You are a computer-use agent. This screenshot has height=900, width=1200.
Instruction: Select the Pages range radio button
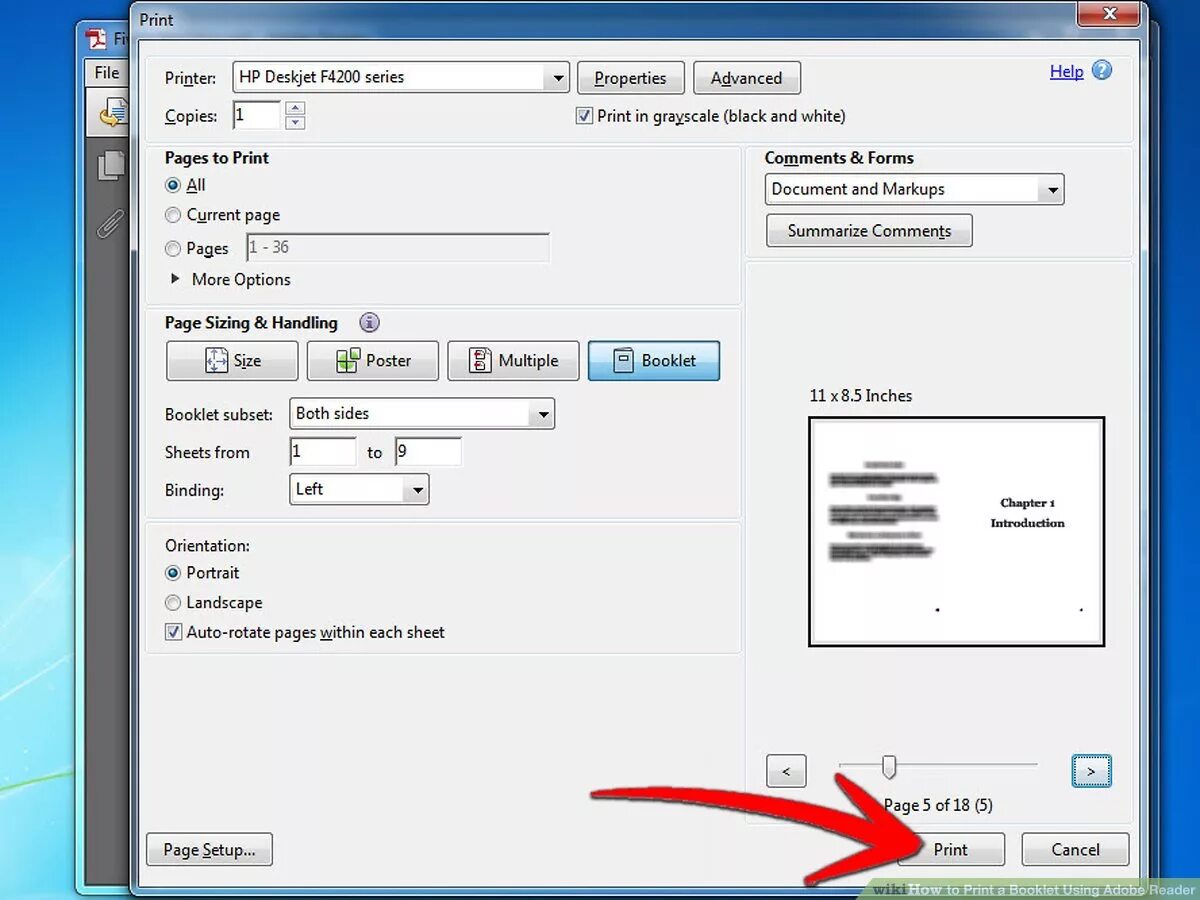pos(173,249)
